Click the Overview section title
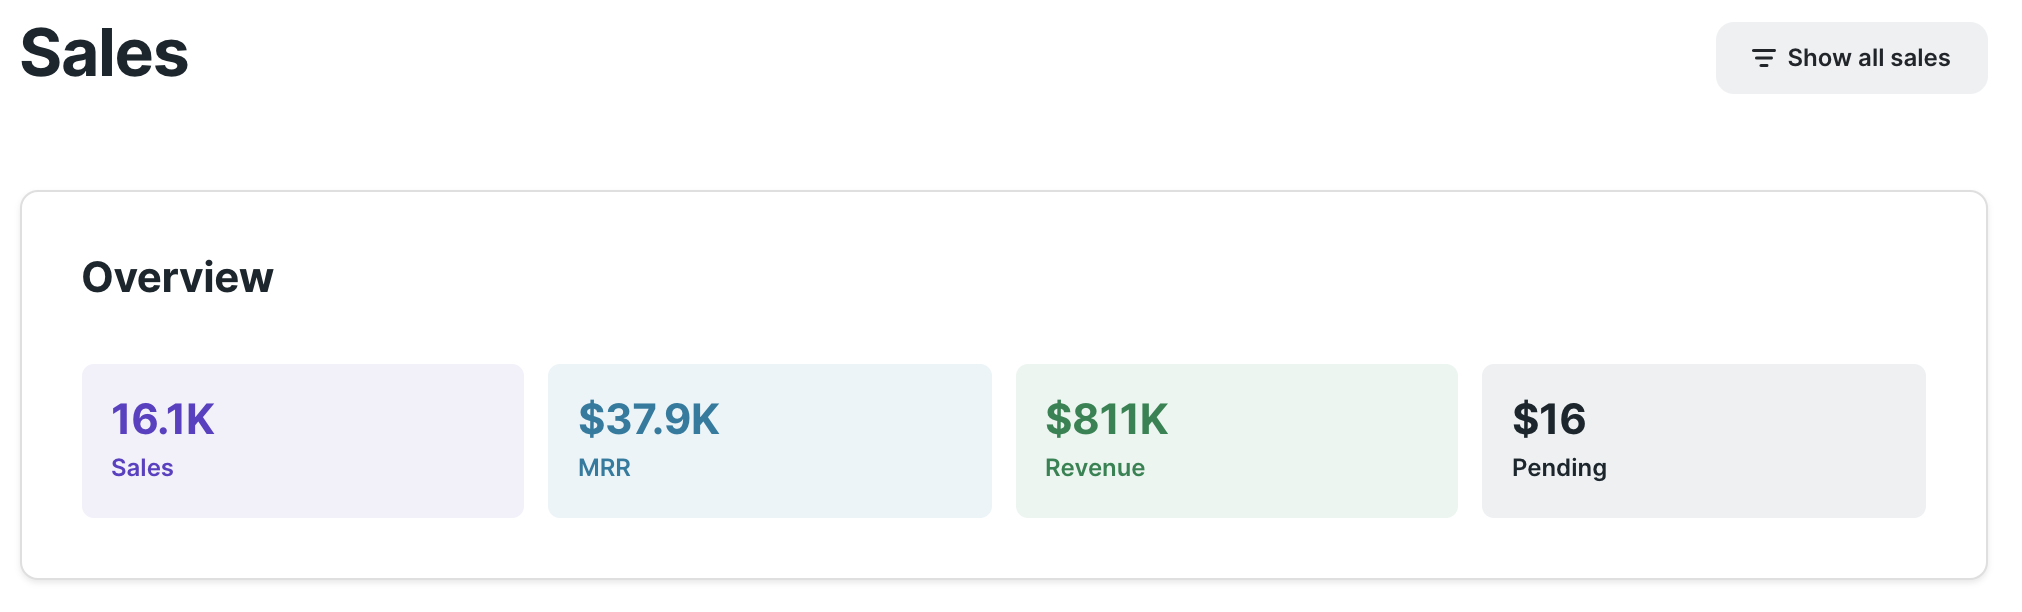 [x=177, y=277]
